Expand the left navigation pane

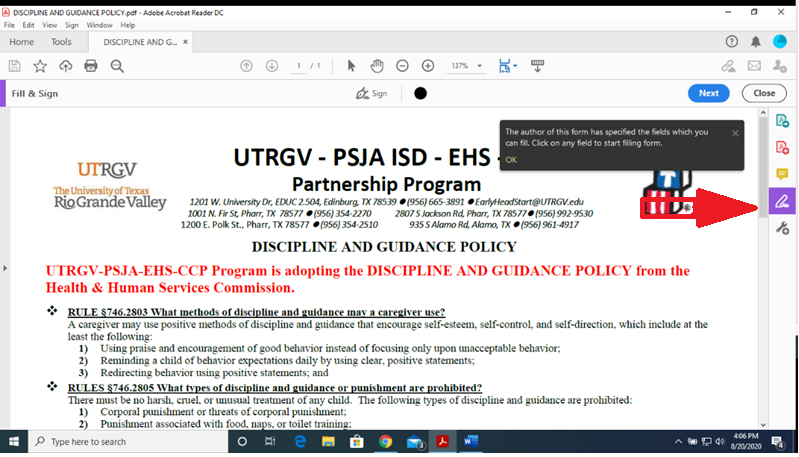coord(5,268)
